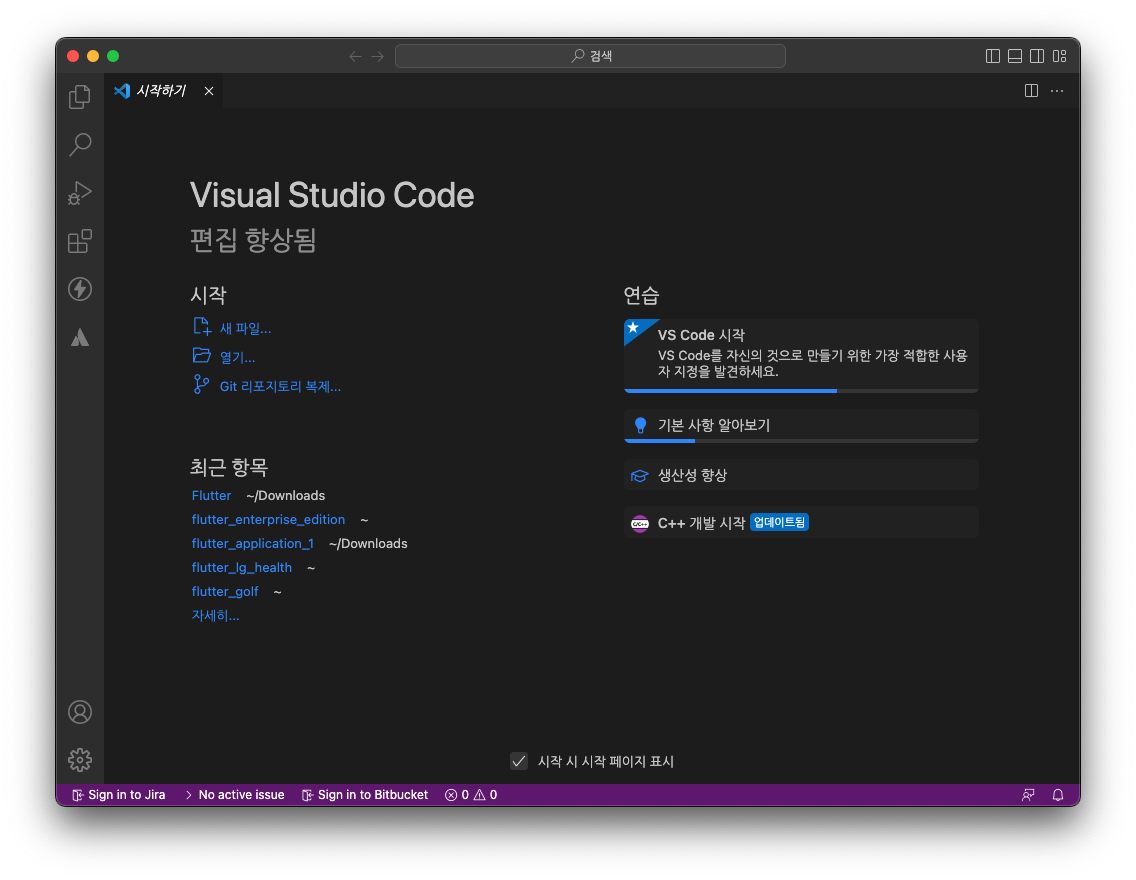Viewport: 1136px width, 880px height.
Task: Click the 기본 사항 알아보기 progress bar
Action: click(x=801, y=440)
